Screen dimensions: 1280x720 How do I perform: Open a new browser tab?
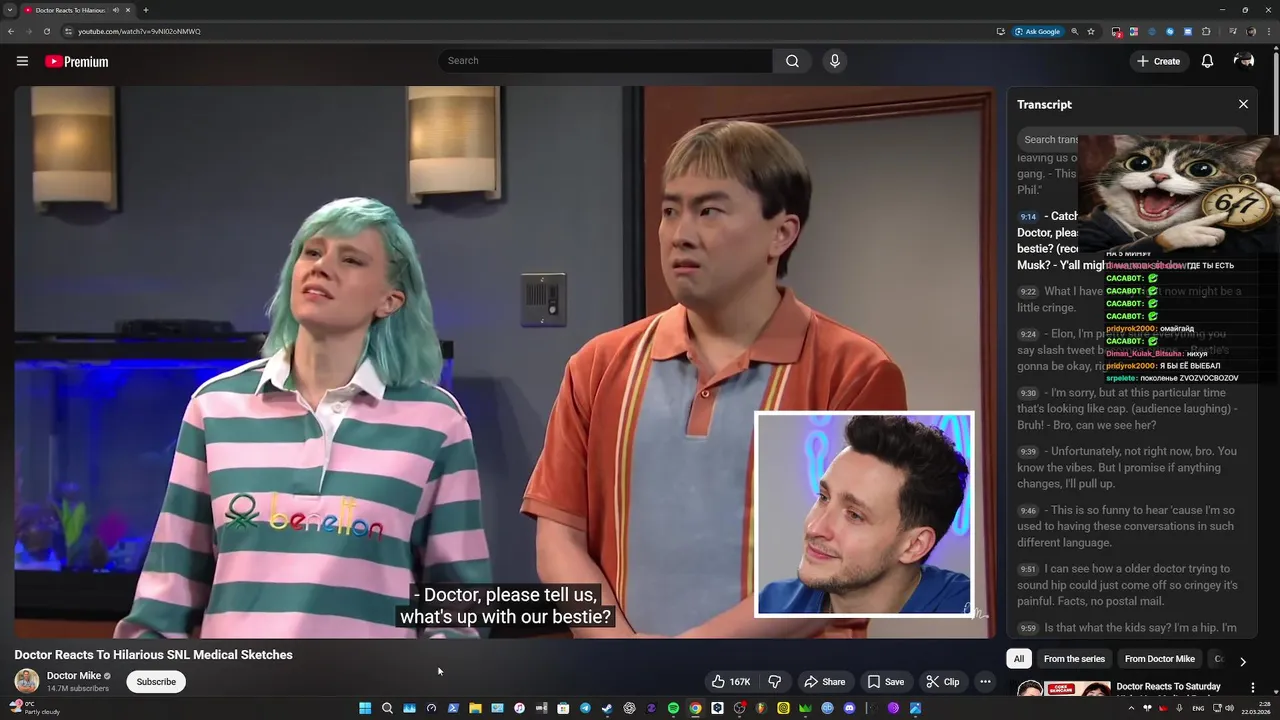pyautogui.click(x=146, y=10)
